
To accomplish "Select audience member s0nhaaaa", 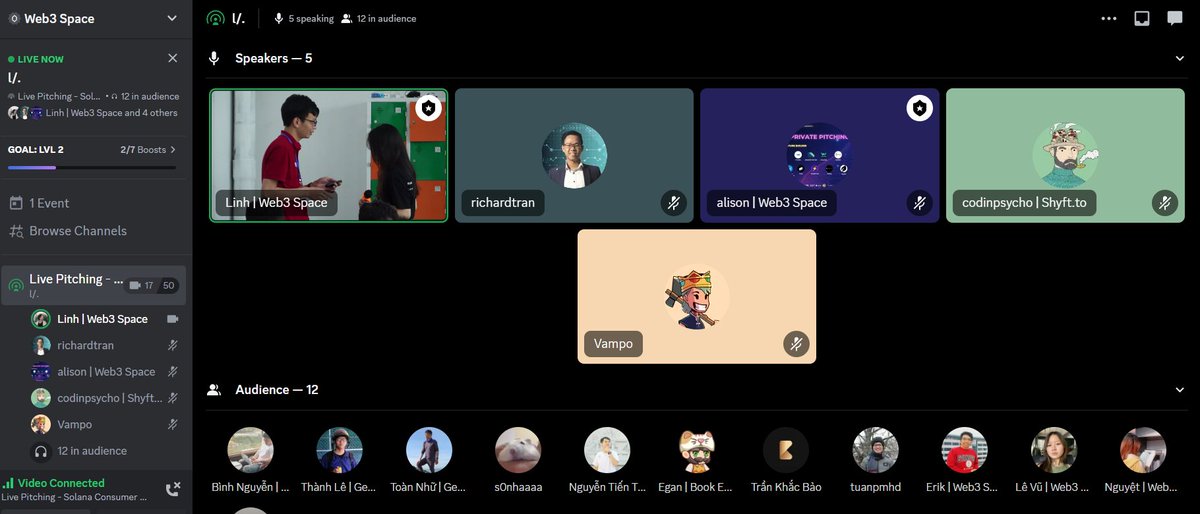I will 518,460.
